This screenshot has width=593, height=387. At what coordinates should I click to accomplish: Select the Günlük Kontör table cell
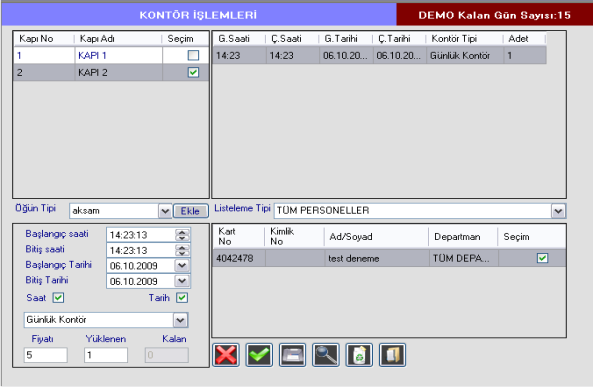click(x=465, y=56)
